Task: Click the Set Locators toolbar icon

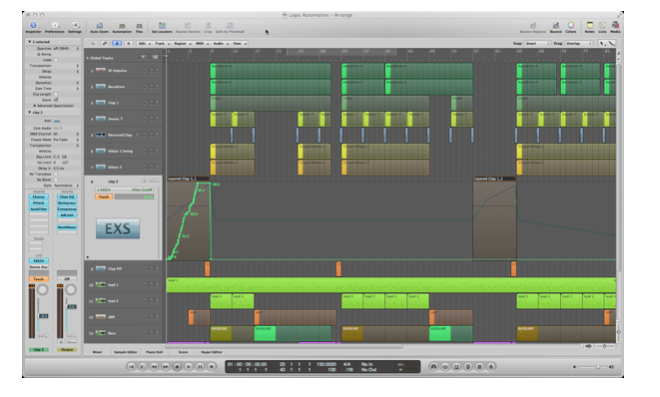Action: 162,27
